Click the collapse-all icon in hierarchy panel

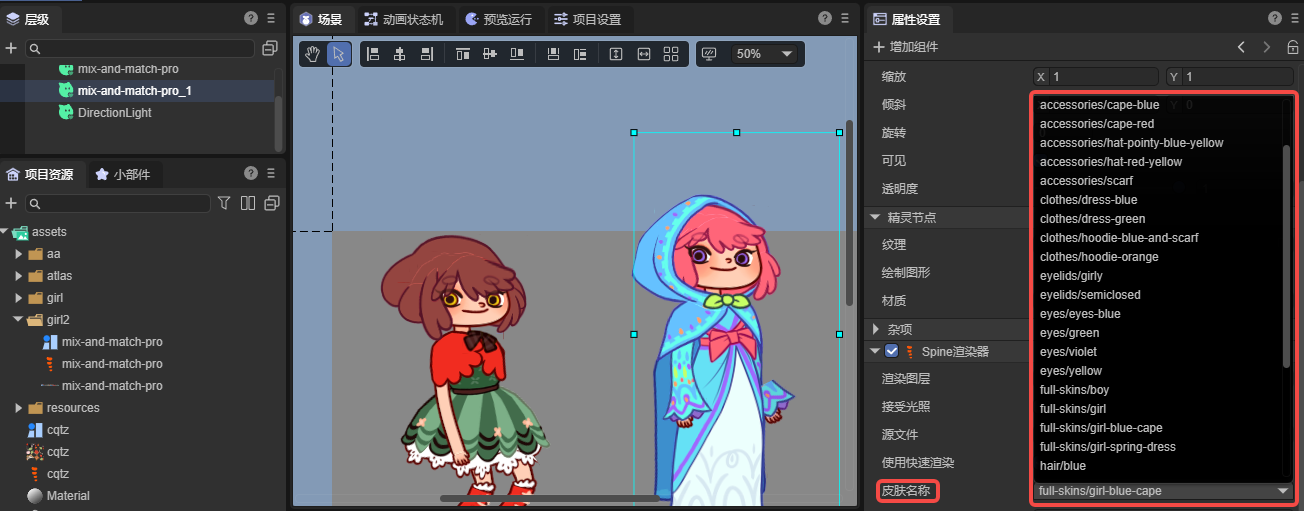[x=269, y=48]
